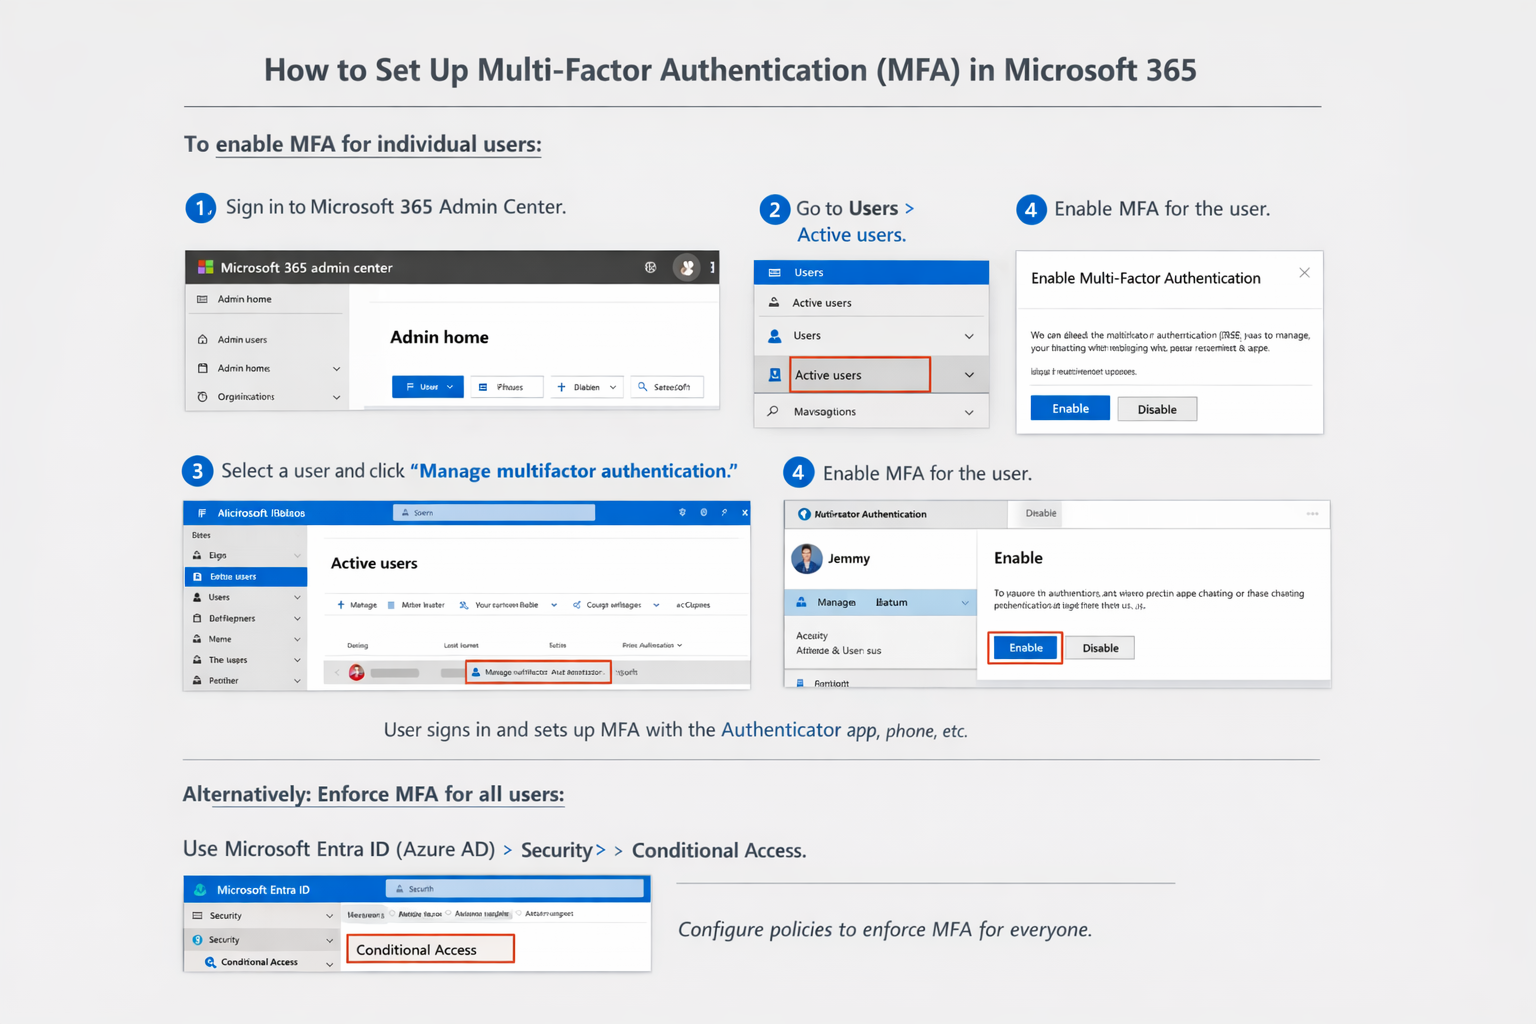Click Jemmy's profile photo

pos(807,558)
